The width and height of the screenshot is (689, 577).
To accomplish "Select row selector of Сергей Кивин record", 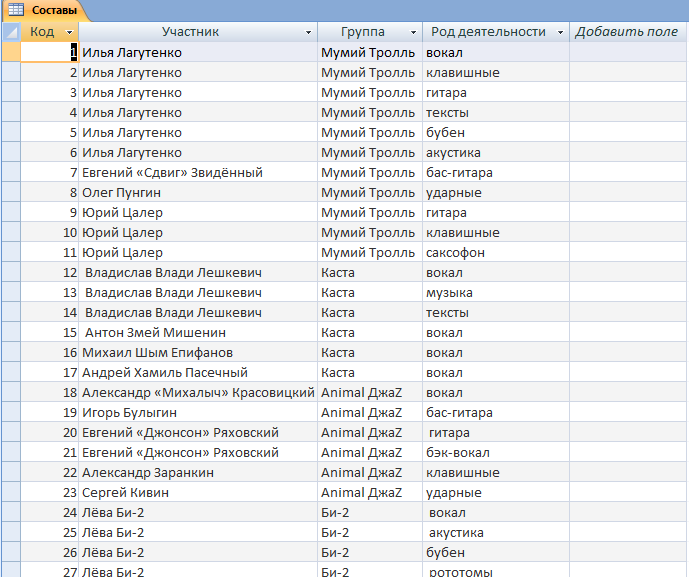I will point(11,493).
